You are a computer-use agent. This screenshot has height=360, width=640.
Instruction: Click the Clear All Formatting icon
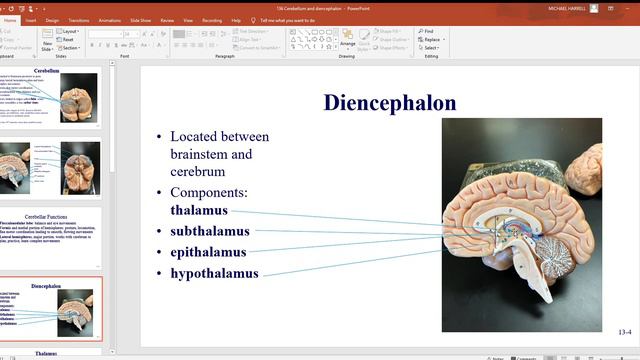tap(163, 34)
